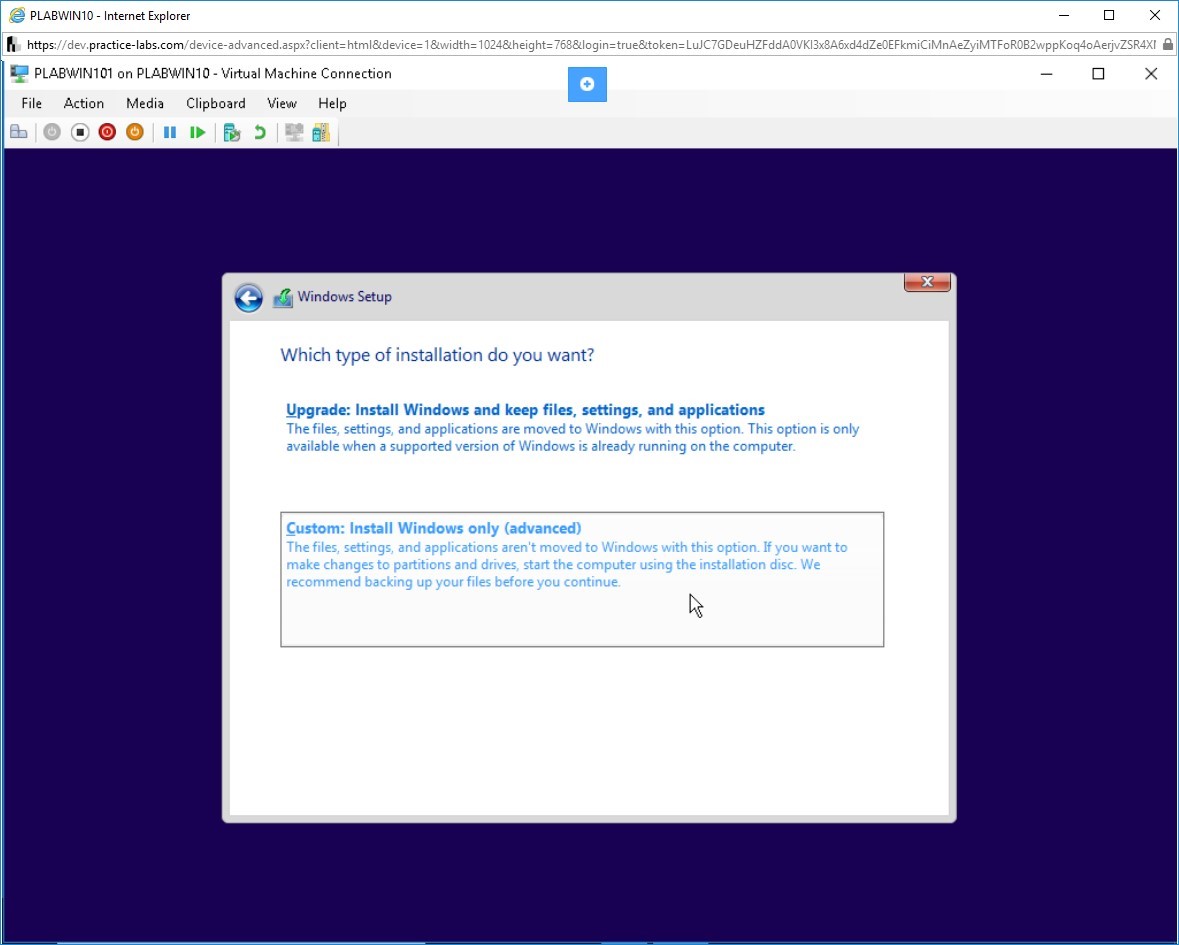This screenshot has height=945, width=1179.
Task: Click the blue plus button below the address bar
Action: [x=587, y=84]
